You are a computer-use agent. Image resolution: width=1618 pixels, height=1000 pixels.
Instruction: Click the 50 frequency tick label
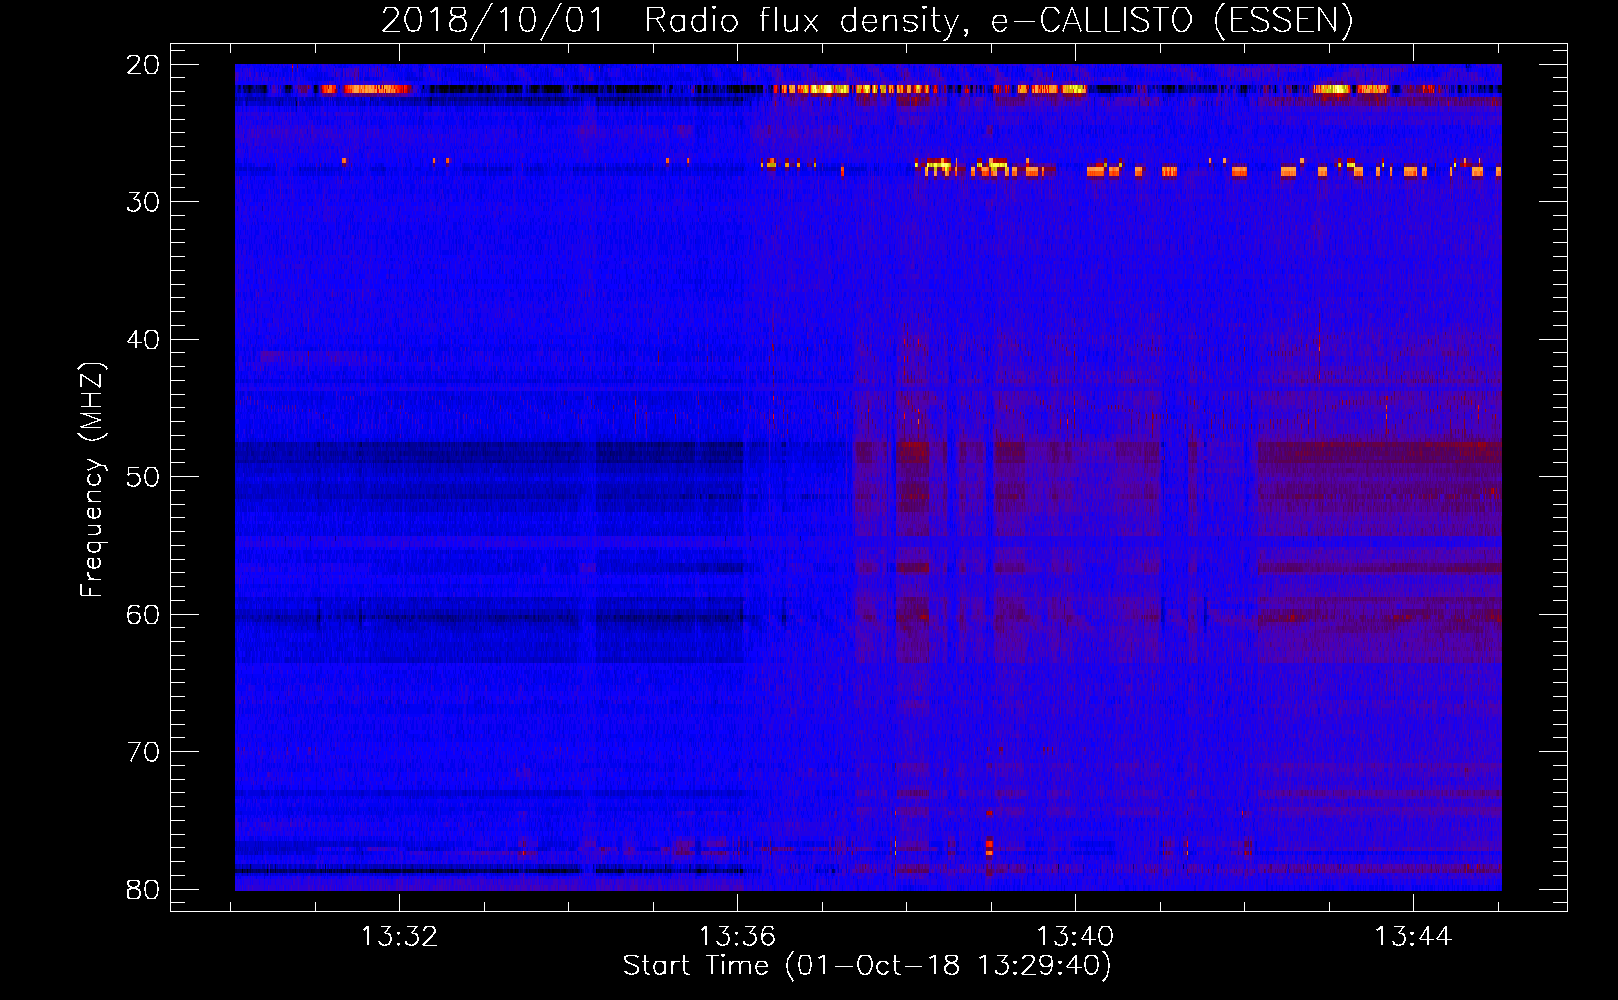143,477
